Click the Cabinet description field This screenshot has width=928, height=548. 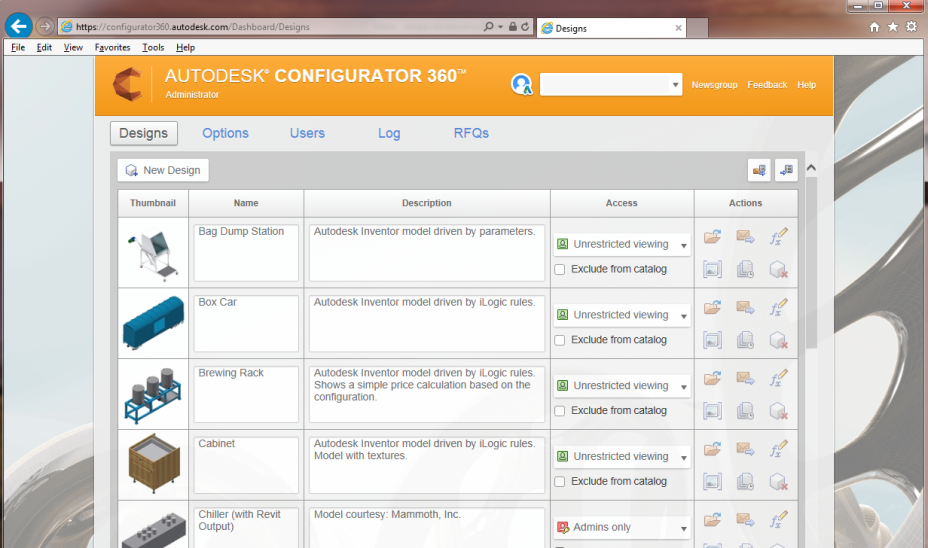(427, 465)
